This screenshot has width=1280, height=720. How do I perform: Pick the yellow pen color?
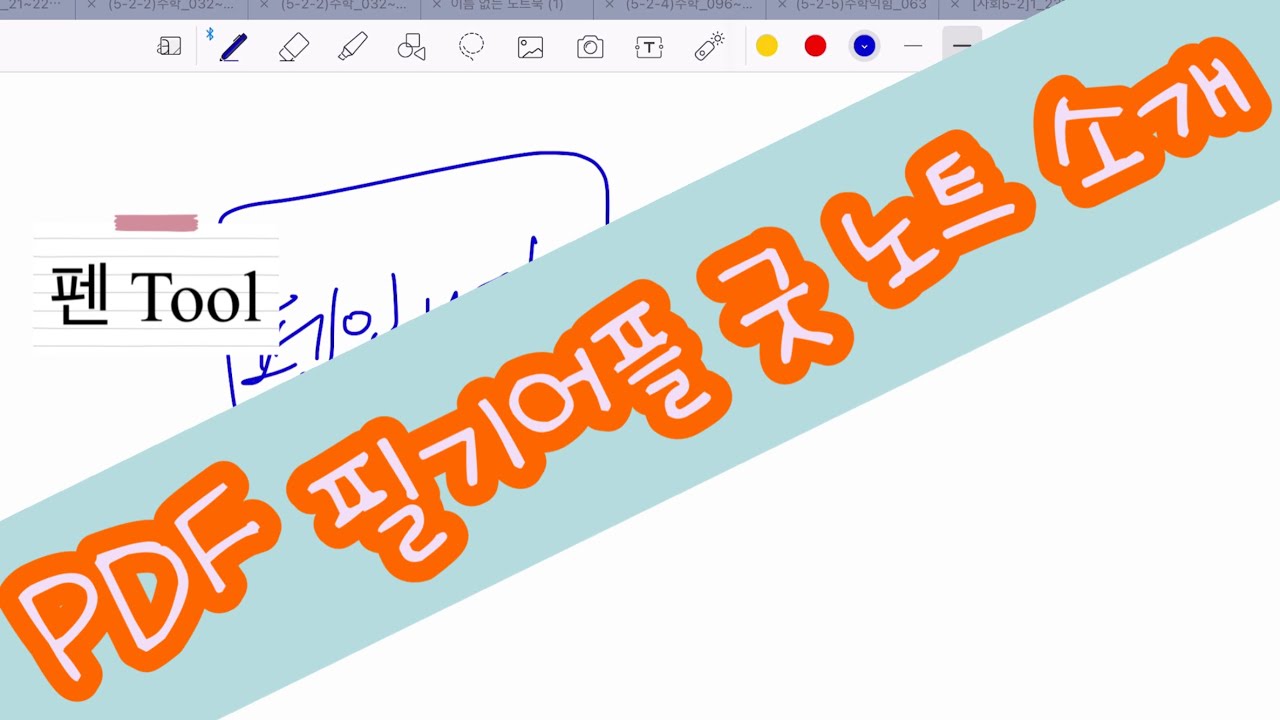pos(767,46)
